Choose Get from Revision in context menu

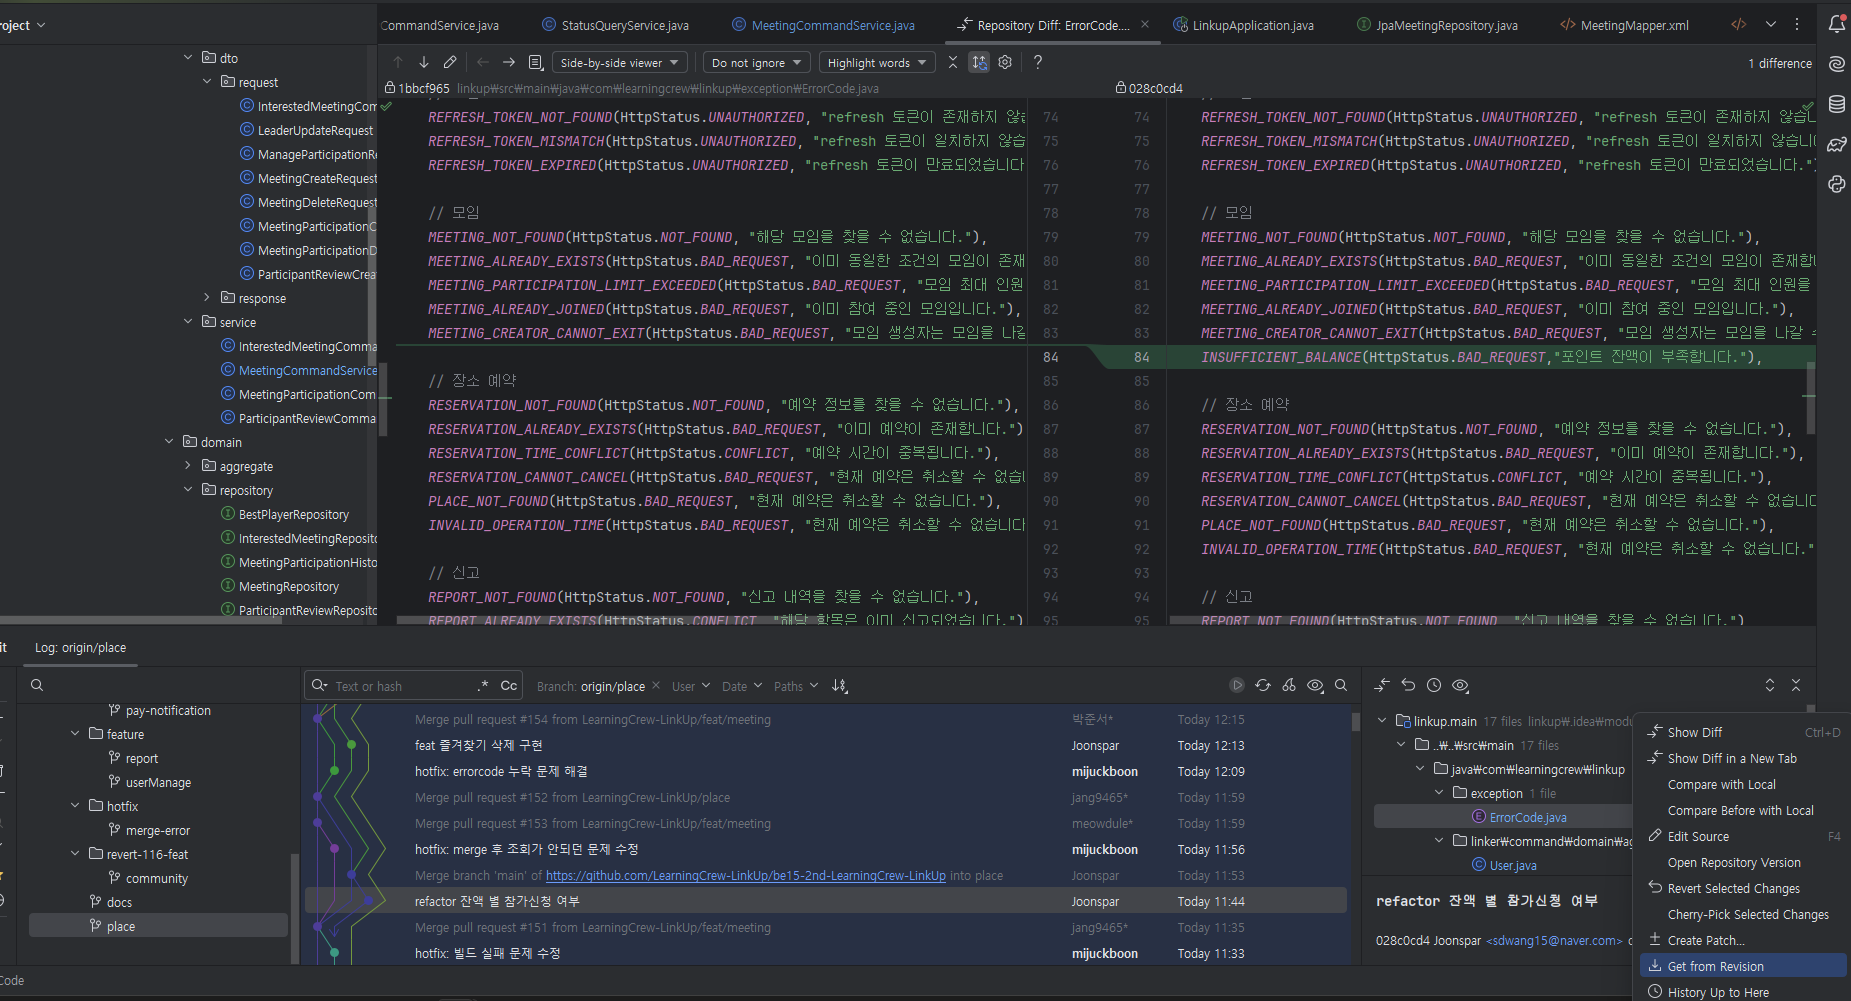click(x=1744, y=966)
